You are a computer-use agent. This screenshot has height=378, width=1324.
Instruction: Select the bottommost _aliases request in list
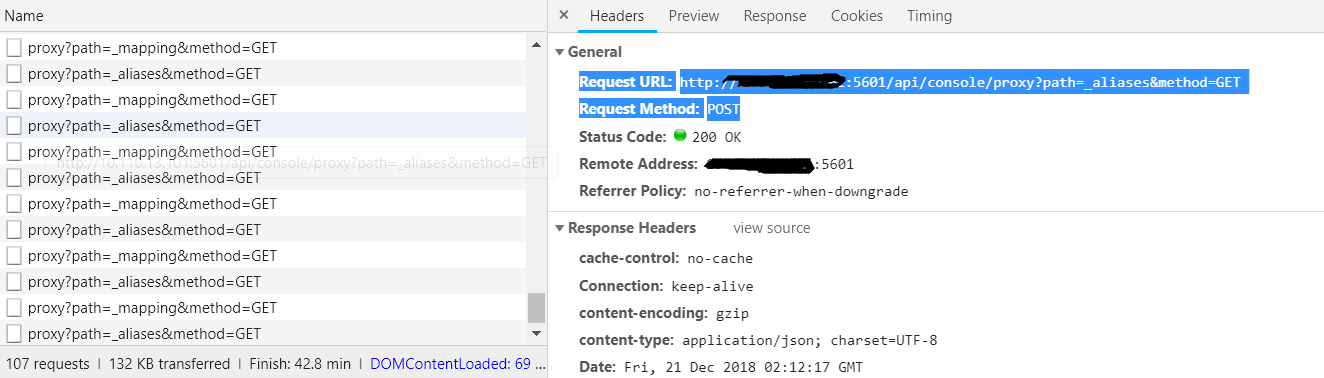pyautogui.click(x=264, y=334)
